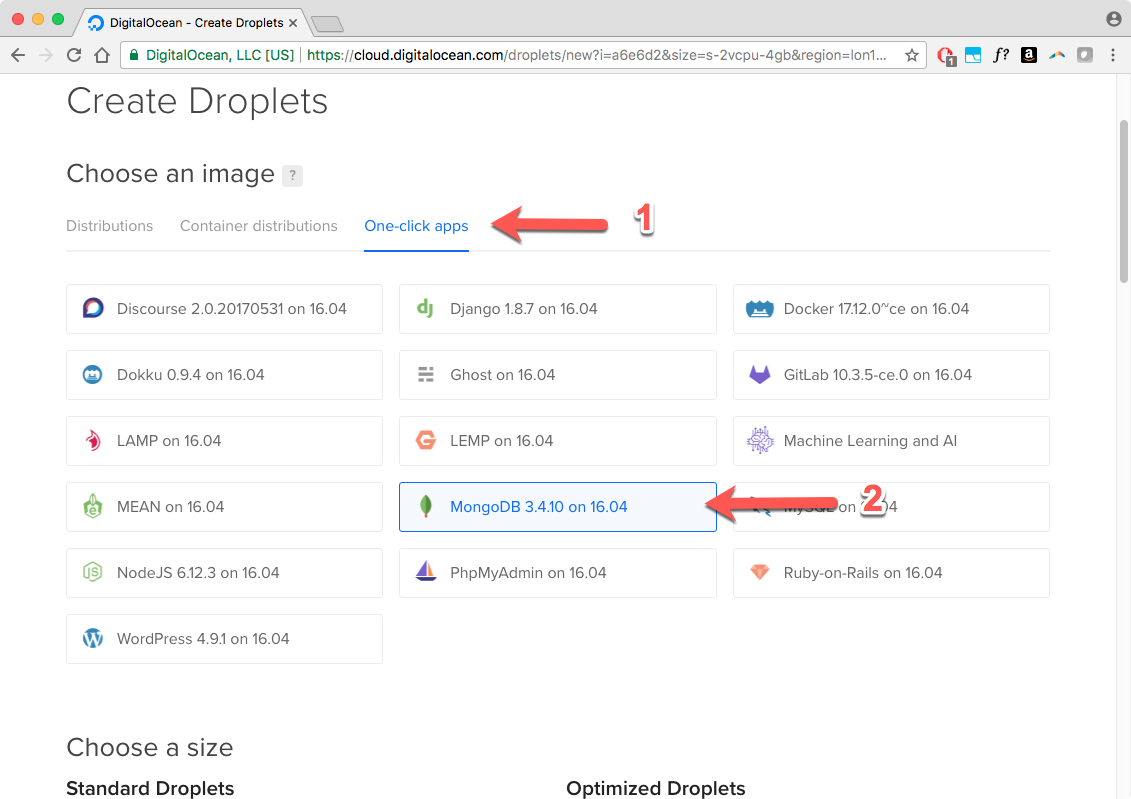Reload the page with the refresh icon

(74, 55)
